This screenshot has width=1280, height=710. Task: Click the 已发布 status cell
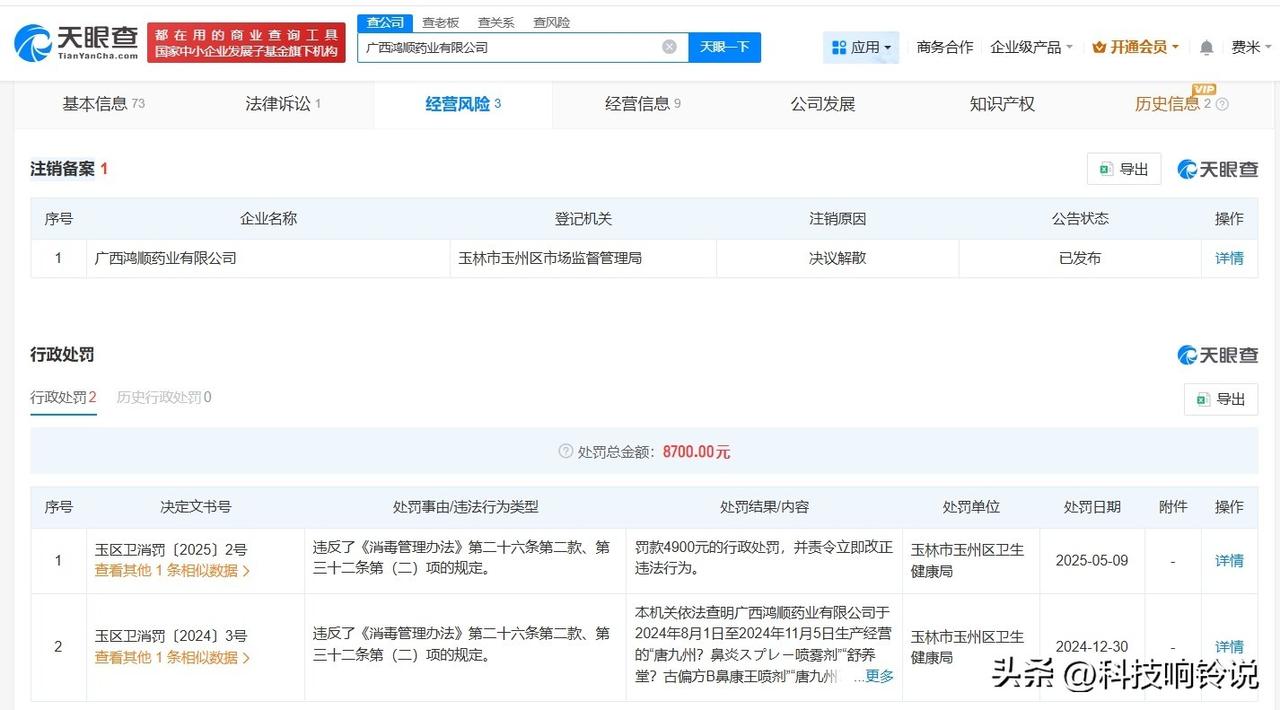click(x=1080, y=258)
